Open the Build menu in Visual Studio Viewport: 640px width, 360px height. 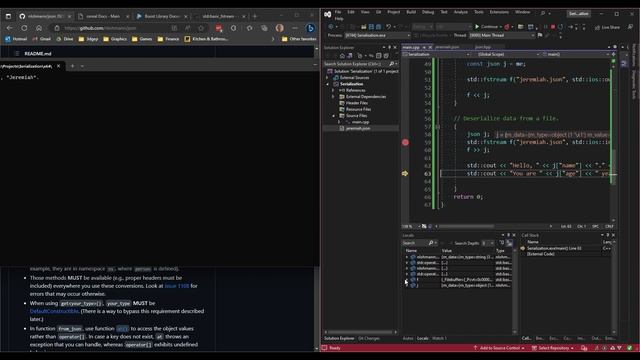click(x=411, y=12)
